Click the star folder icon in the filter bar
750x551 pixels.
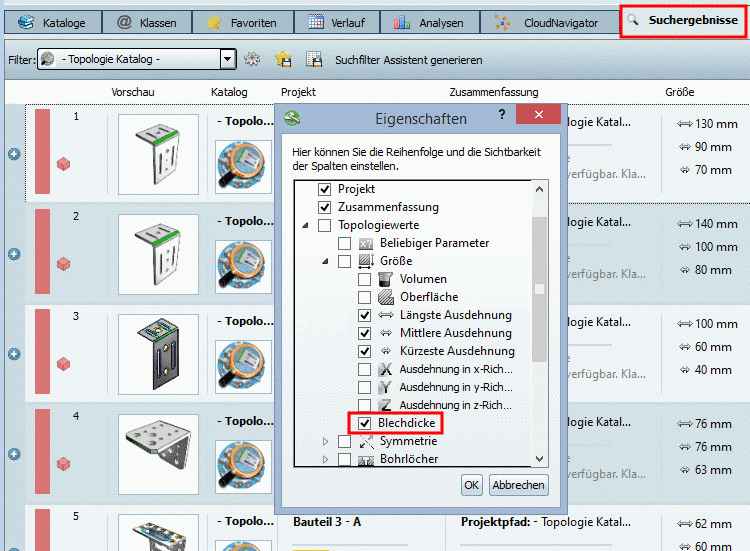coord(283,59)
